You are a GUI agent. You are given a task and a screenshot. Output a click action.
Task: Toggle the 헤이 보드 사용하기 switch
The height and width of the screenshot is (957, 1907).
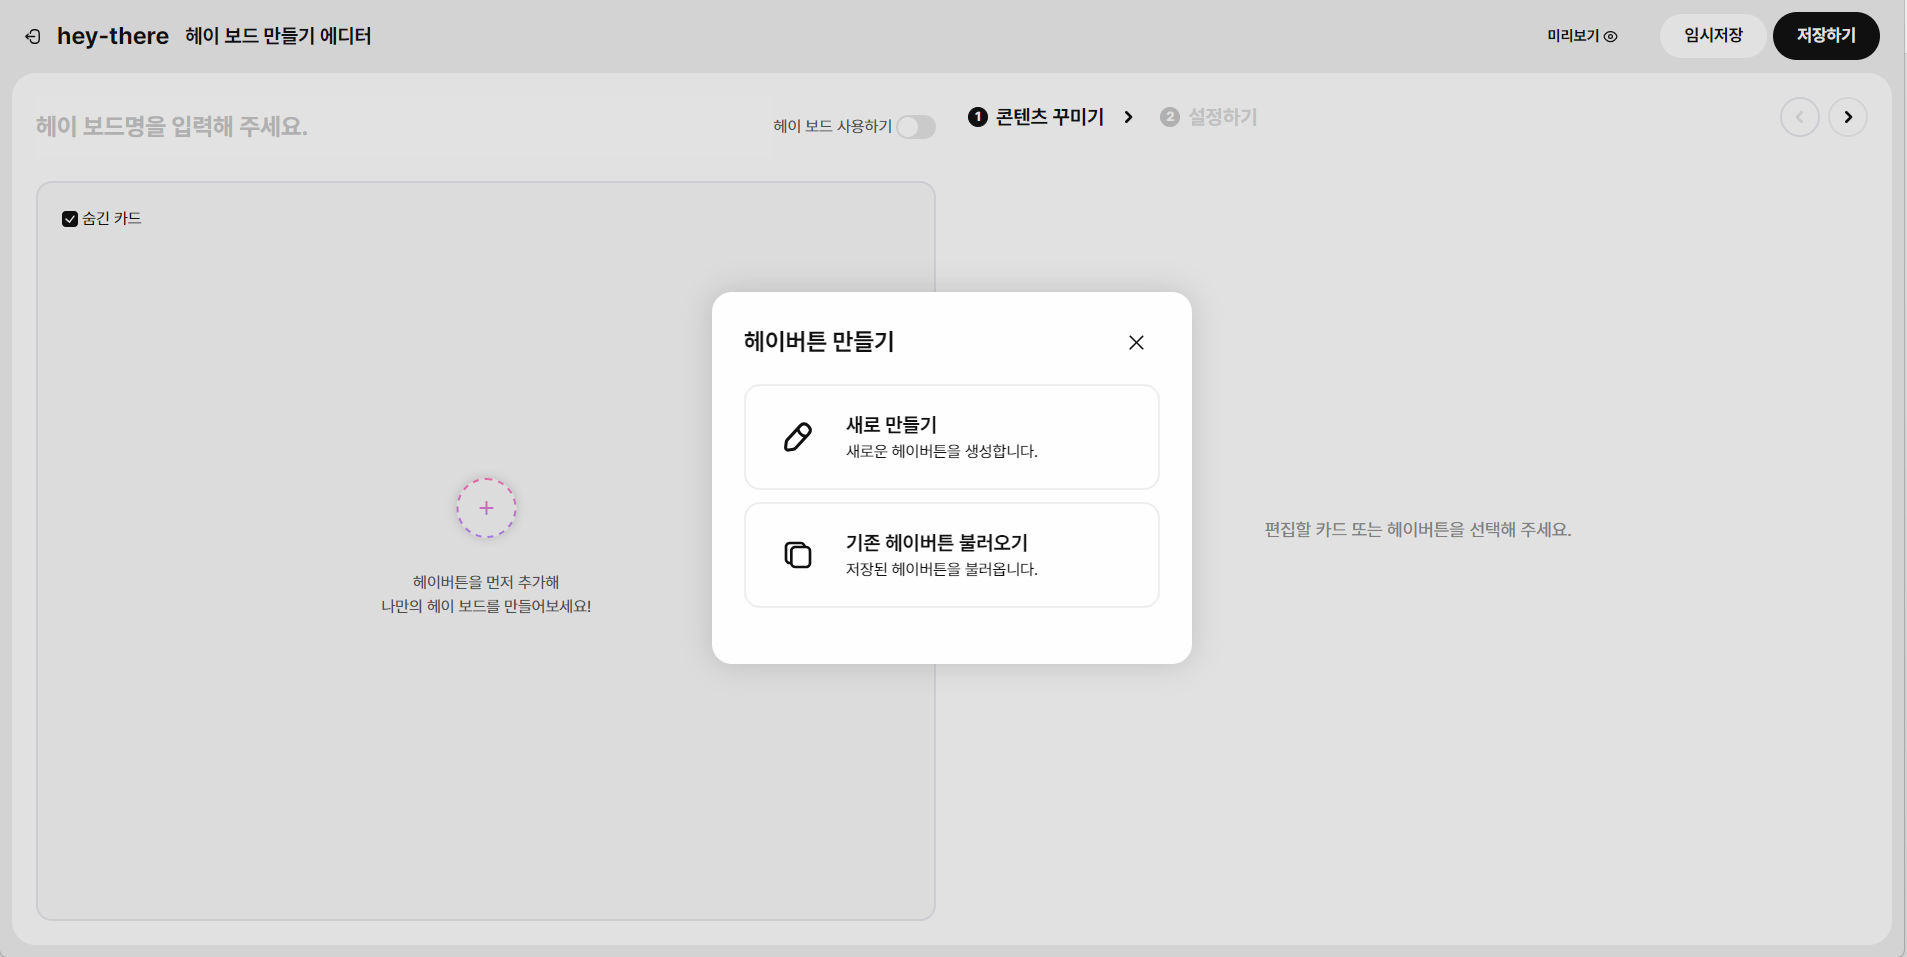tap(916, 127)
